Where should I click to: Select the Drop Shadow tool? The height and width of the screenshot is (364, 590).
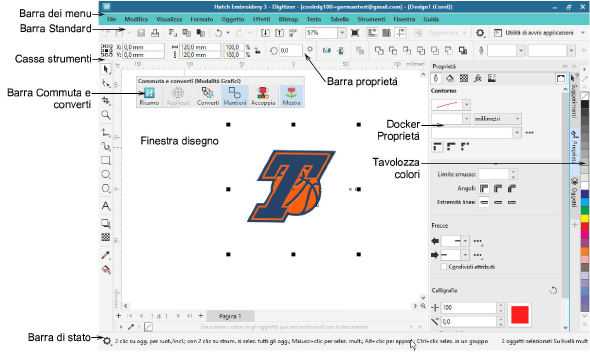(x=106, y=224)
